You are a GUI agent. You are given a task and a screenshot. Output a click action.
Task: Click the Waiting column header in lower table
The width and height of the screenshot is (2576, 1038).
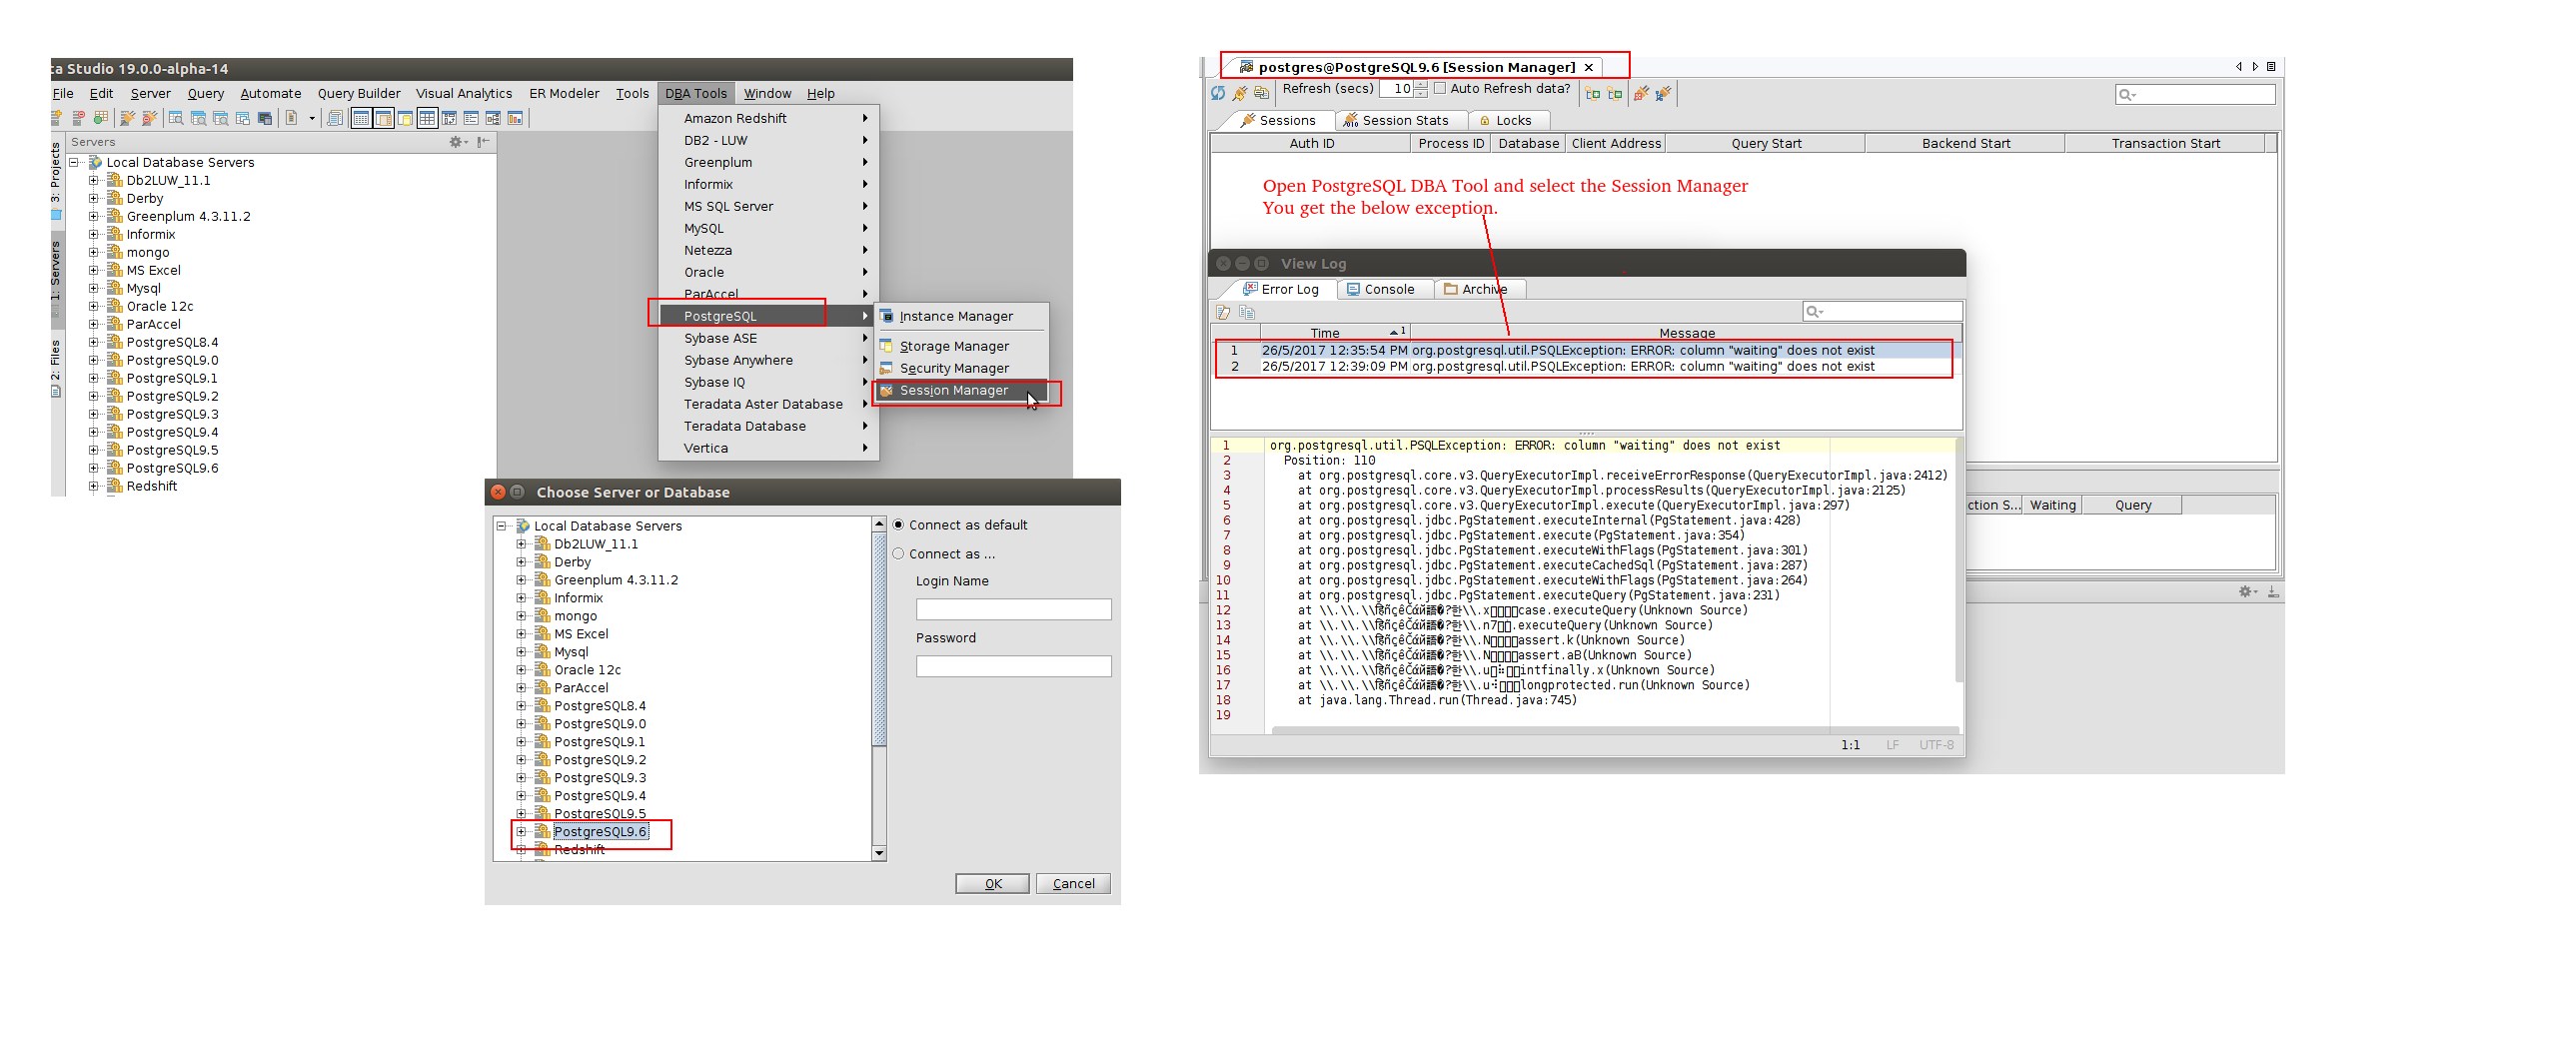[x=2052, y=506]
